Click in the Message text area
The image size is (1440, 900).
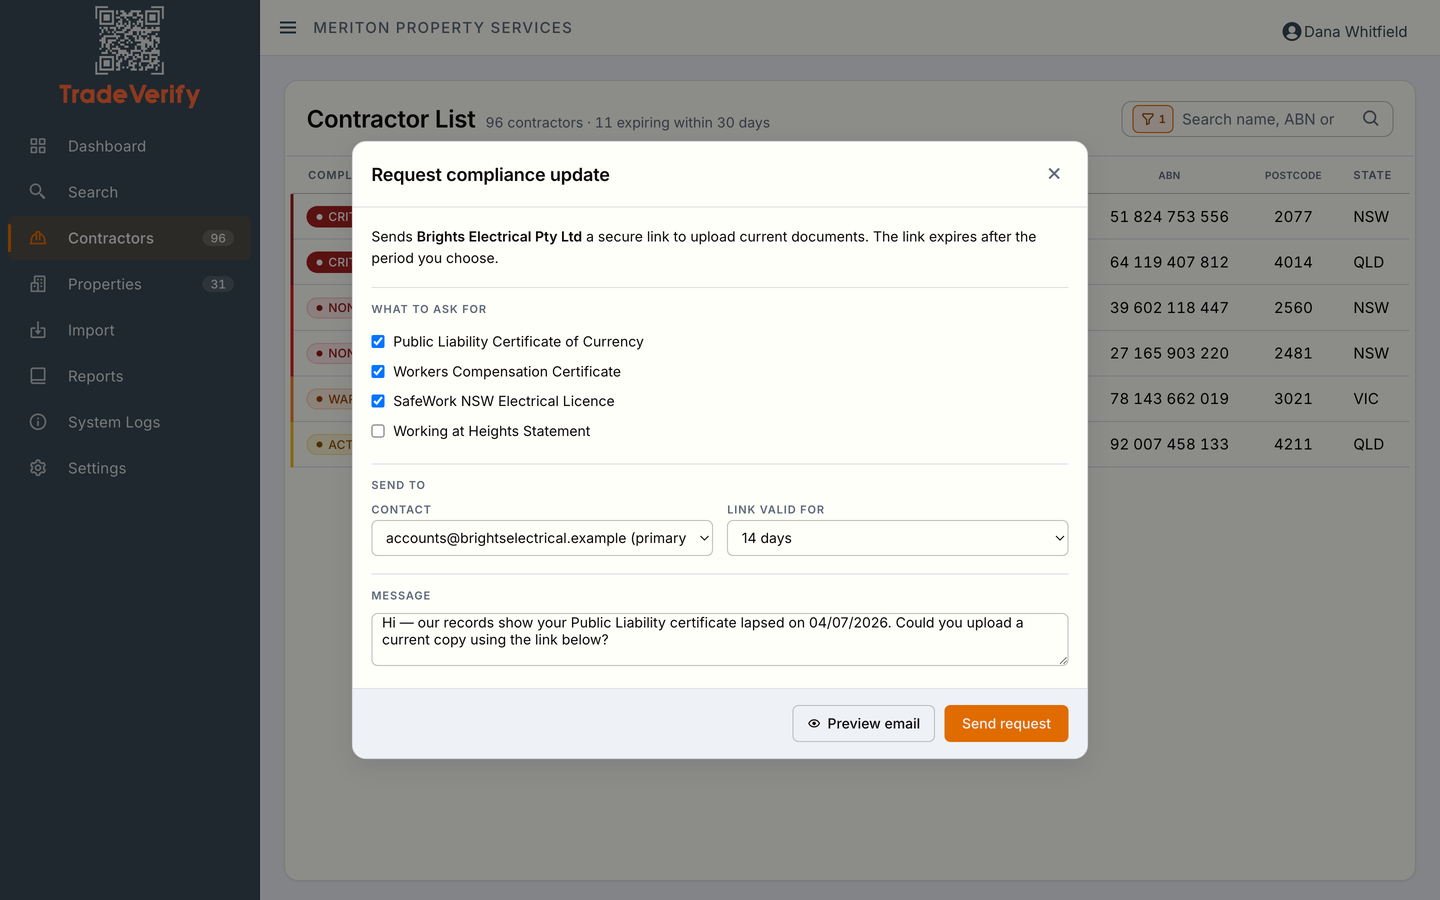[x=720, y=639]
